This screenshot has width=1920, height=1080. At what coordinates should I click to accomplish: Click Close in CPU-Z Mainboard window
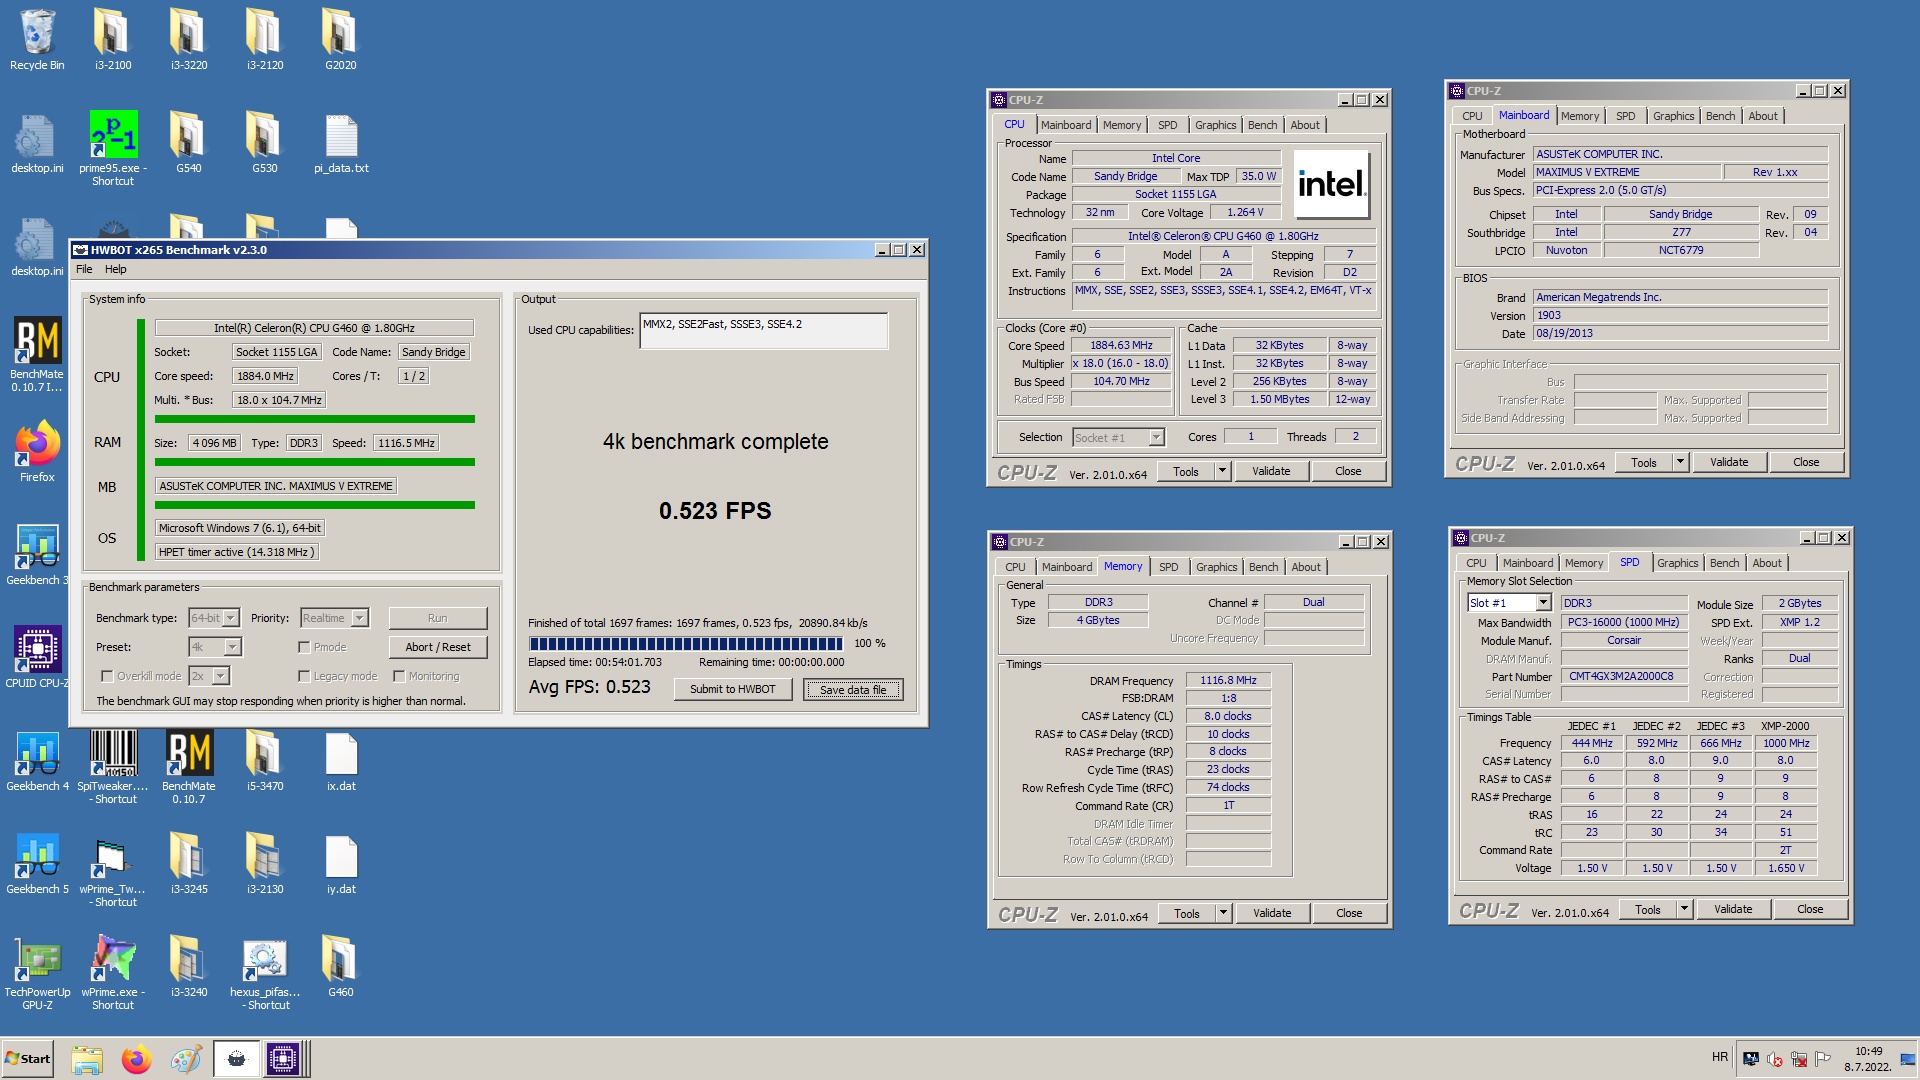[x=1806, y=462]
